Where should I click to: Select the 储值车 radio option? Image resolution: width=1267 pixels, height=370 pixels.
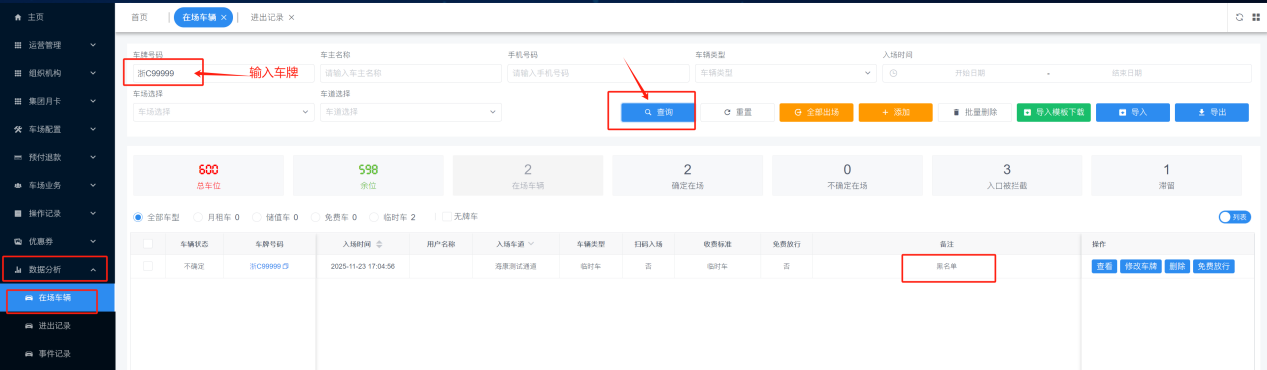tap(257, 216)
